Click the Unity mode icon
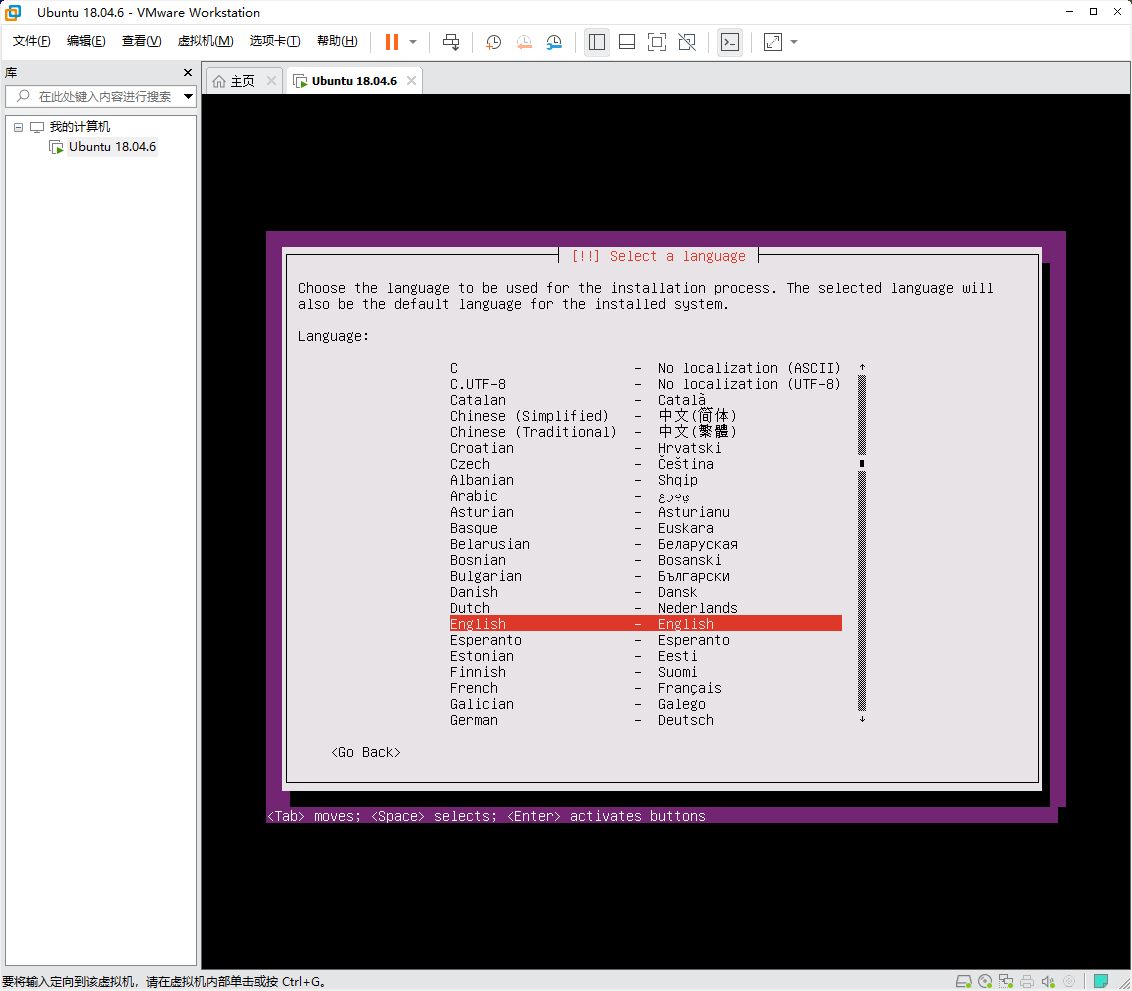This screenshot has width=1132, height=991. [x=687, y=42]
